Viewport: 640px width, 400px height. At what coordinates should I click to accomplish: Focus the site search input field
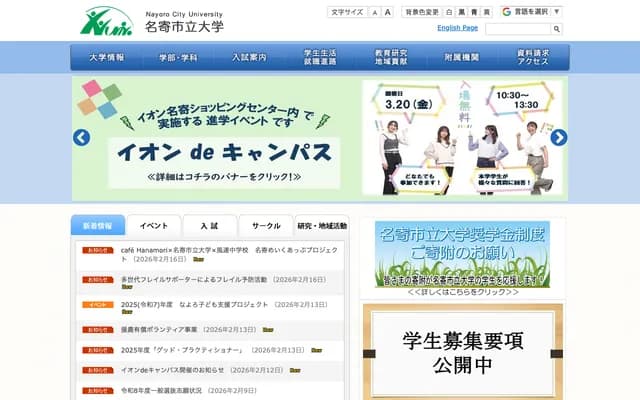point(518,29)
